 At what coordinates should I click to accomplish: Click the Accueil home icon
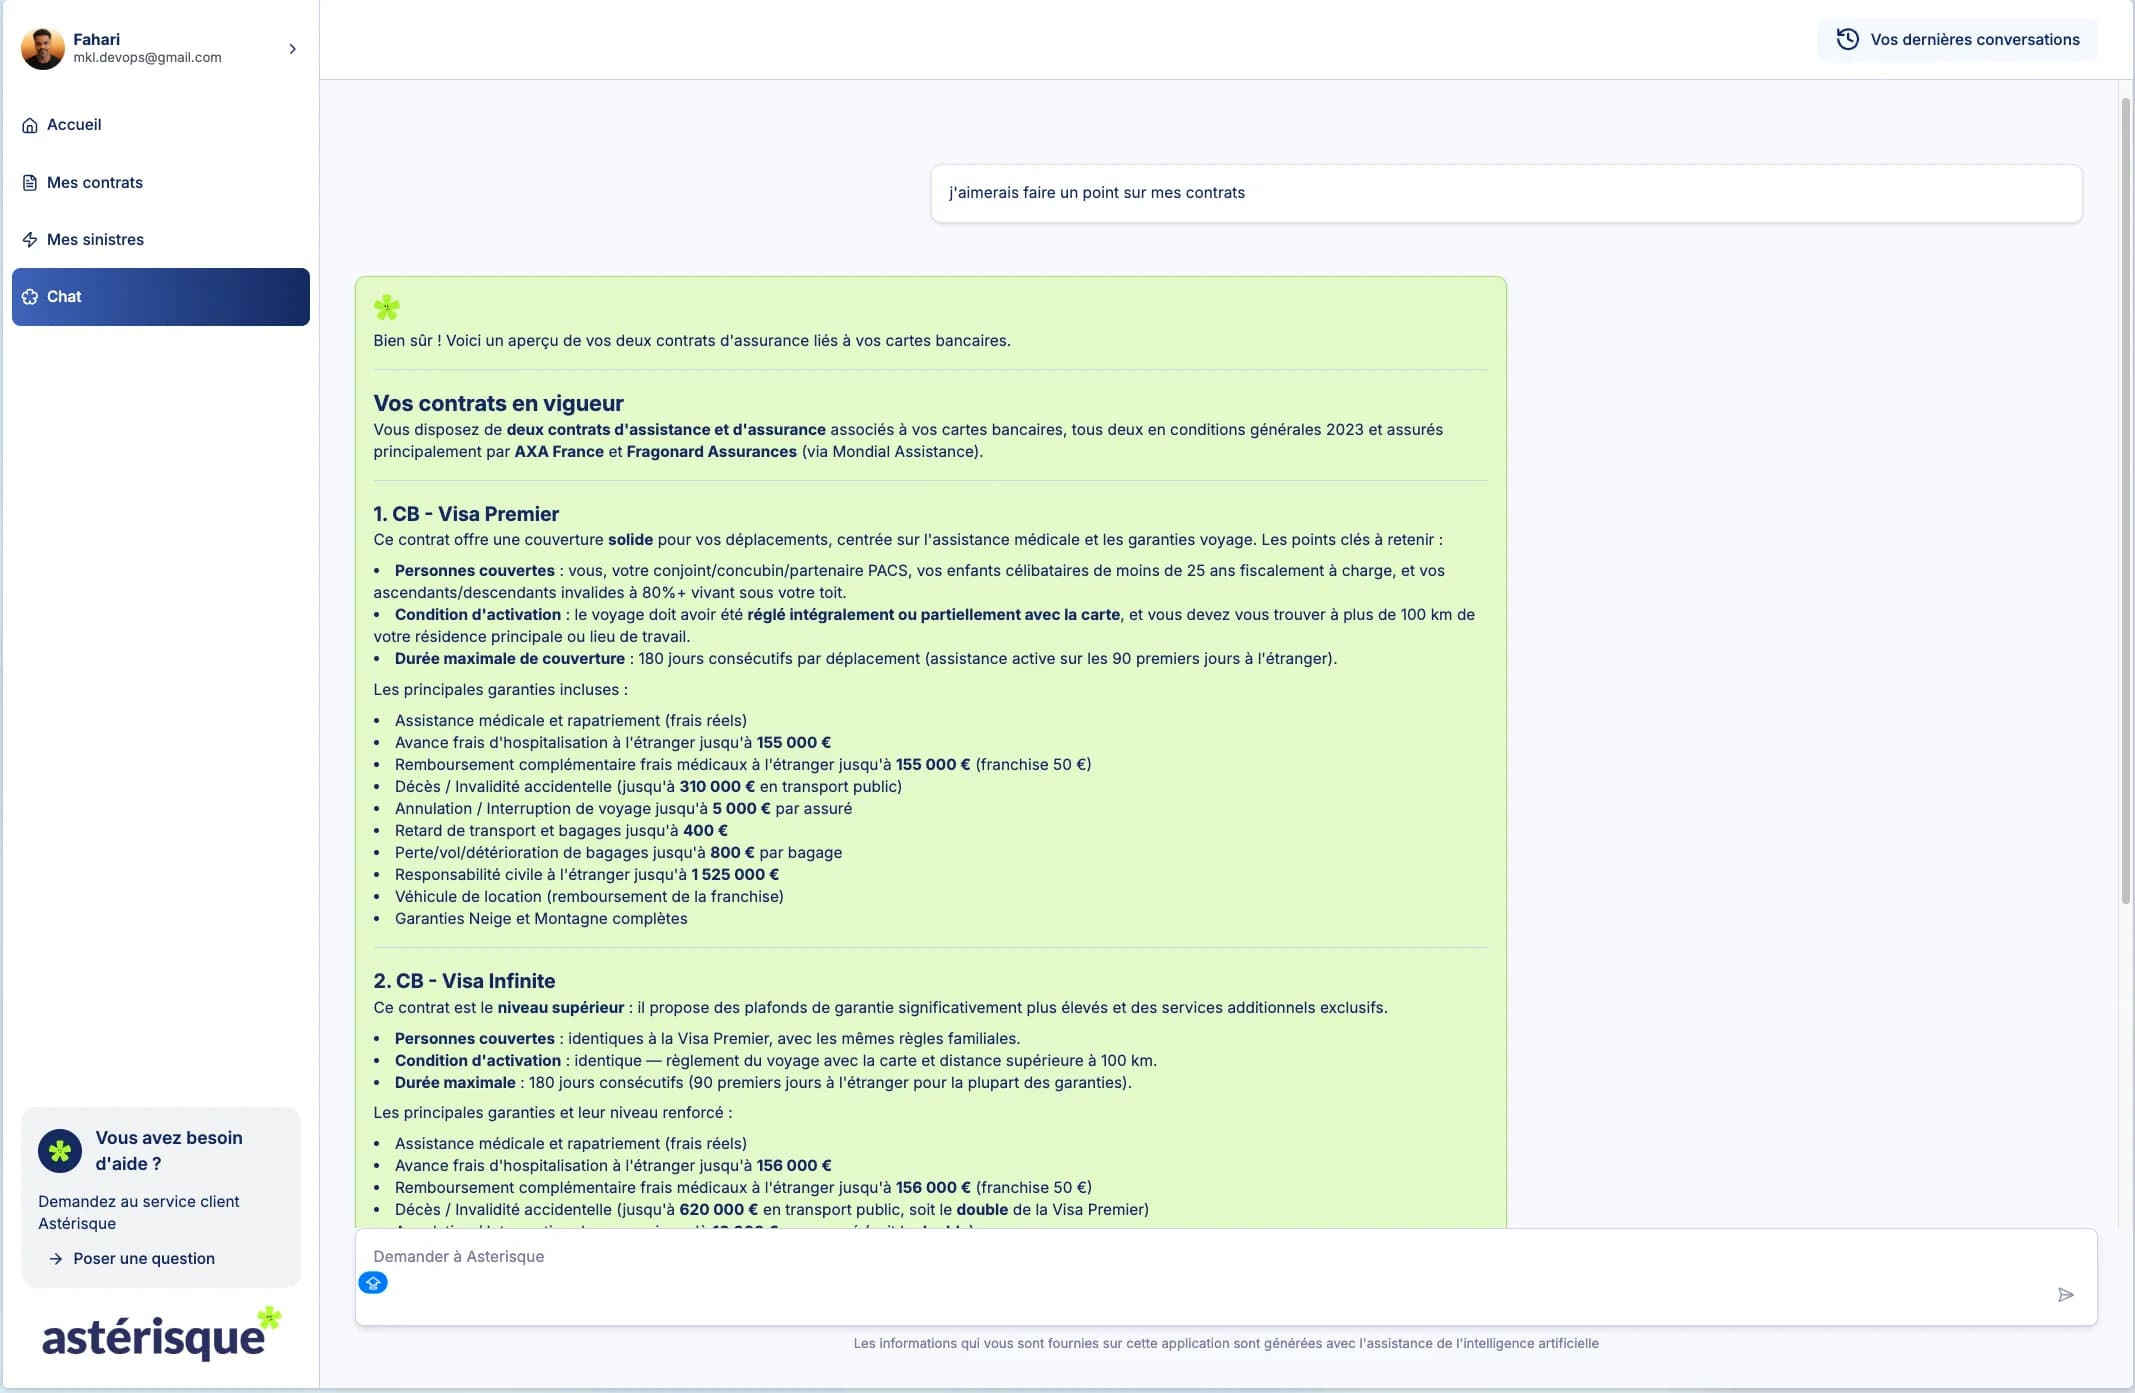pos(30,125)
